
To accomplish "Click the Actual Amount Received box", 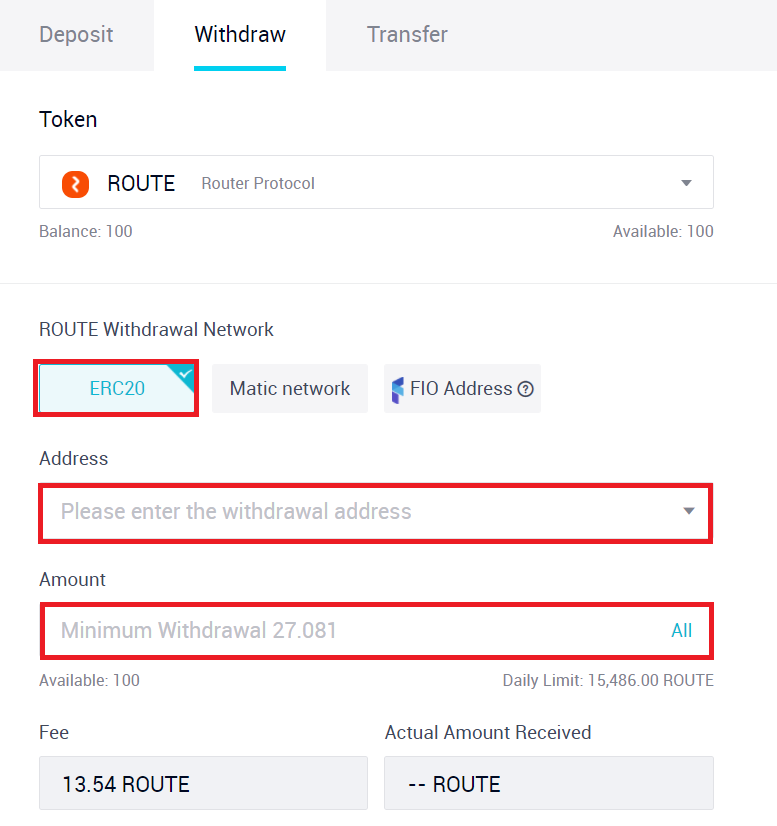I will pyautogui.click(x=549, y=783).
